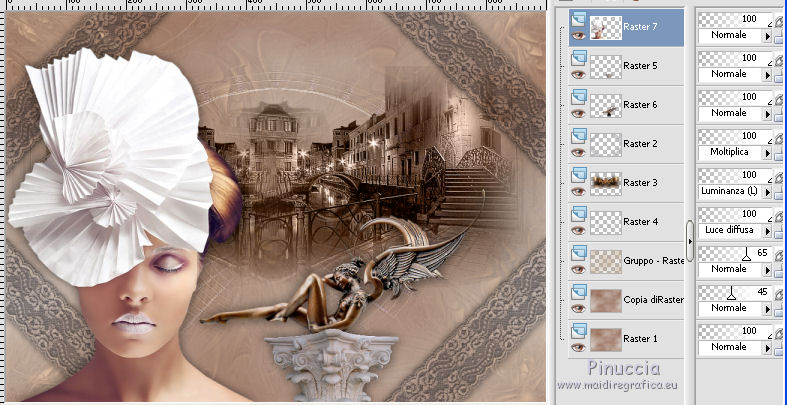This screenshot has height=405, width=787.
Task: Hide the Raster 1 layer eye
Action: coord(579,347)
